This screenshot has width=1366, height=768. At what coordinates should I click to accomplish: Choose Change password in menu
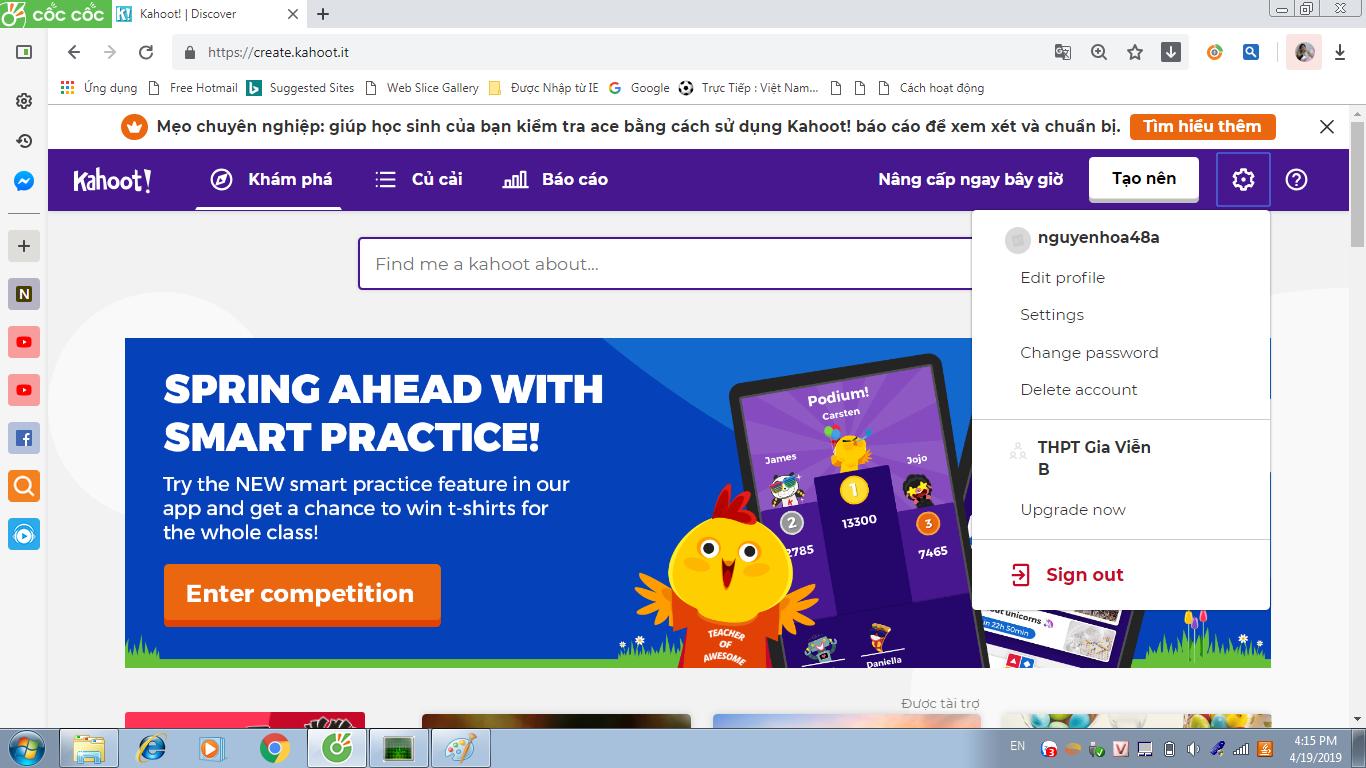coord(1089,352)
